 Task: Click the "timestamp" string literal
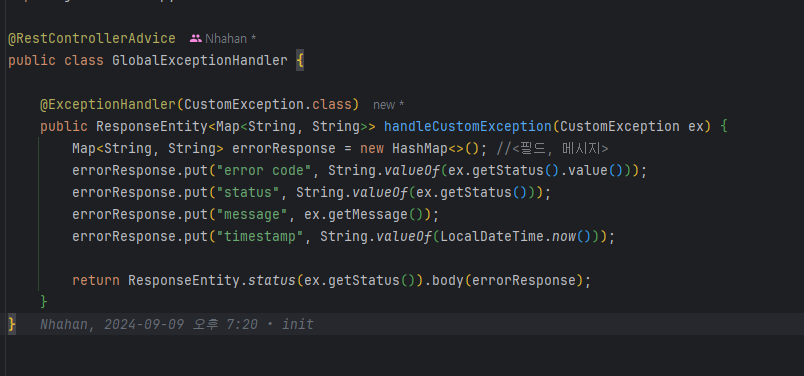click(260, 236)
